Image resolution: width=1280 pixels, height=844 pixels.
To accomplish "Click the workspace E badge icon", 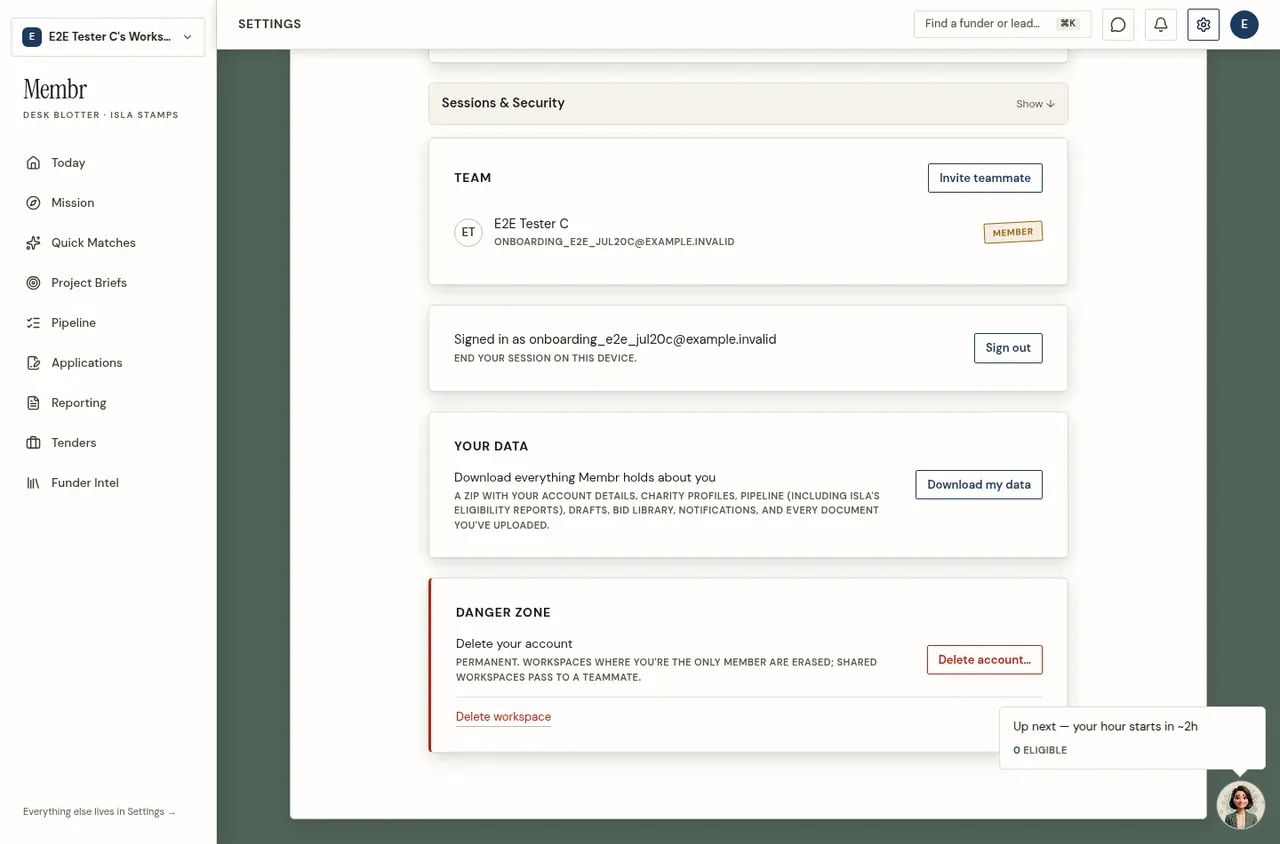I will (x=32, y=37).
